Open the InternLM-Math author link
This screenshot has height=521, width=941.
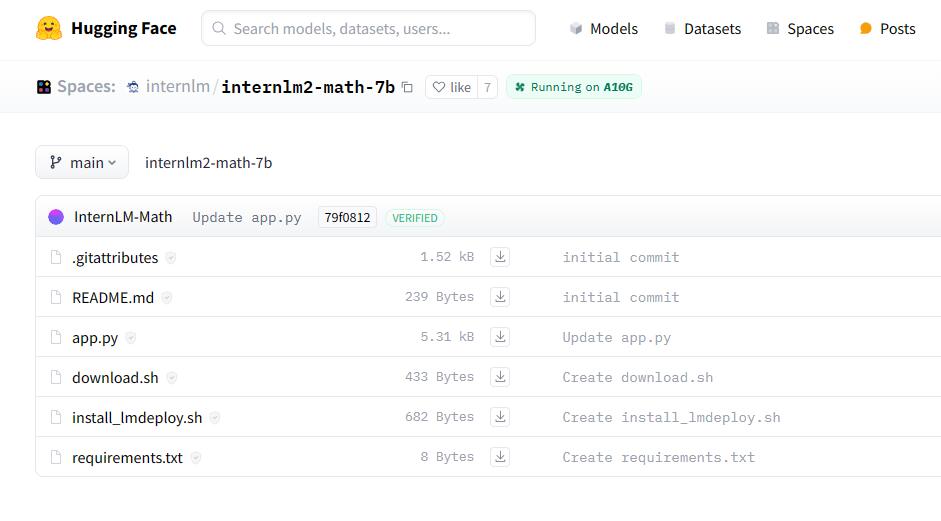point(123,217)
